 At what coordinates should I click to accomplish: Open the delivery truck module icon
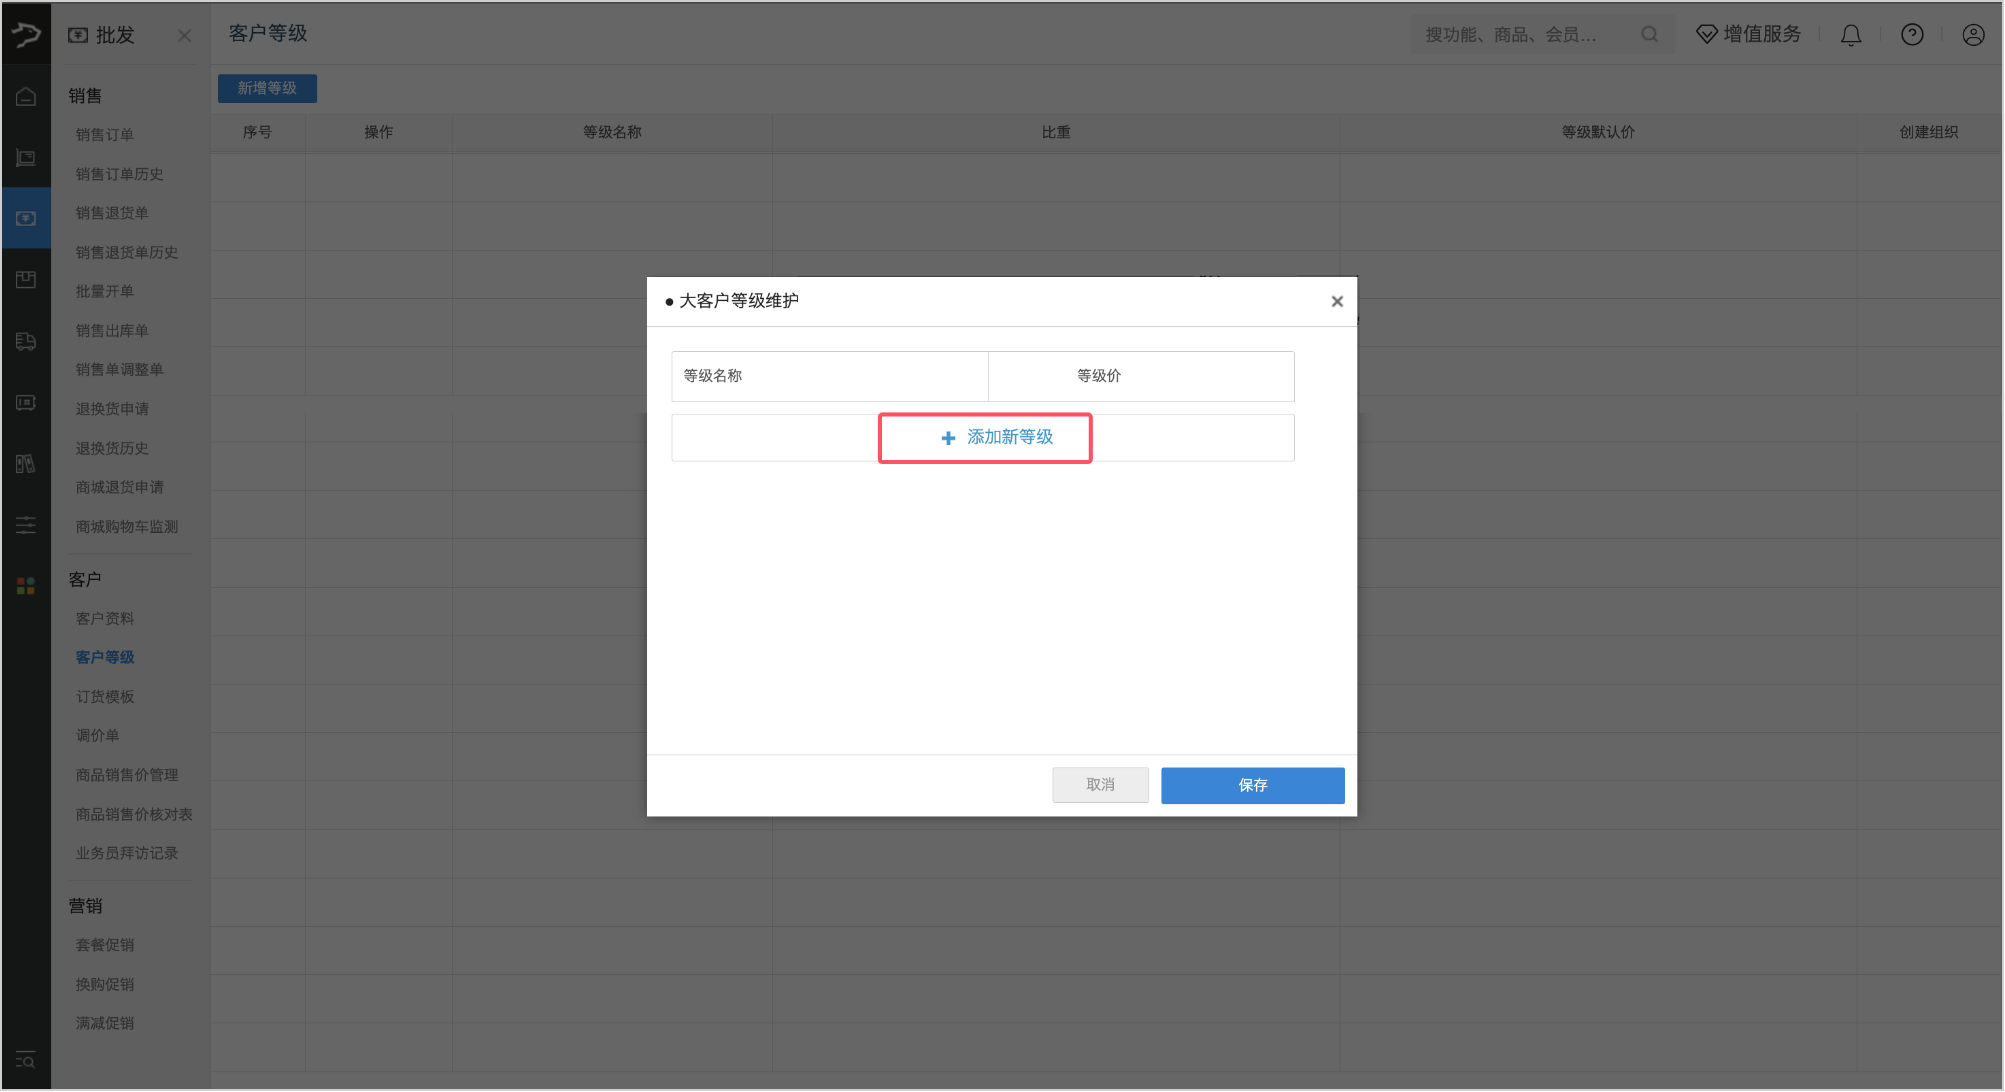(26, 341)
